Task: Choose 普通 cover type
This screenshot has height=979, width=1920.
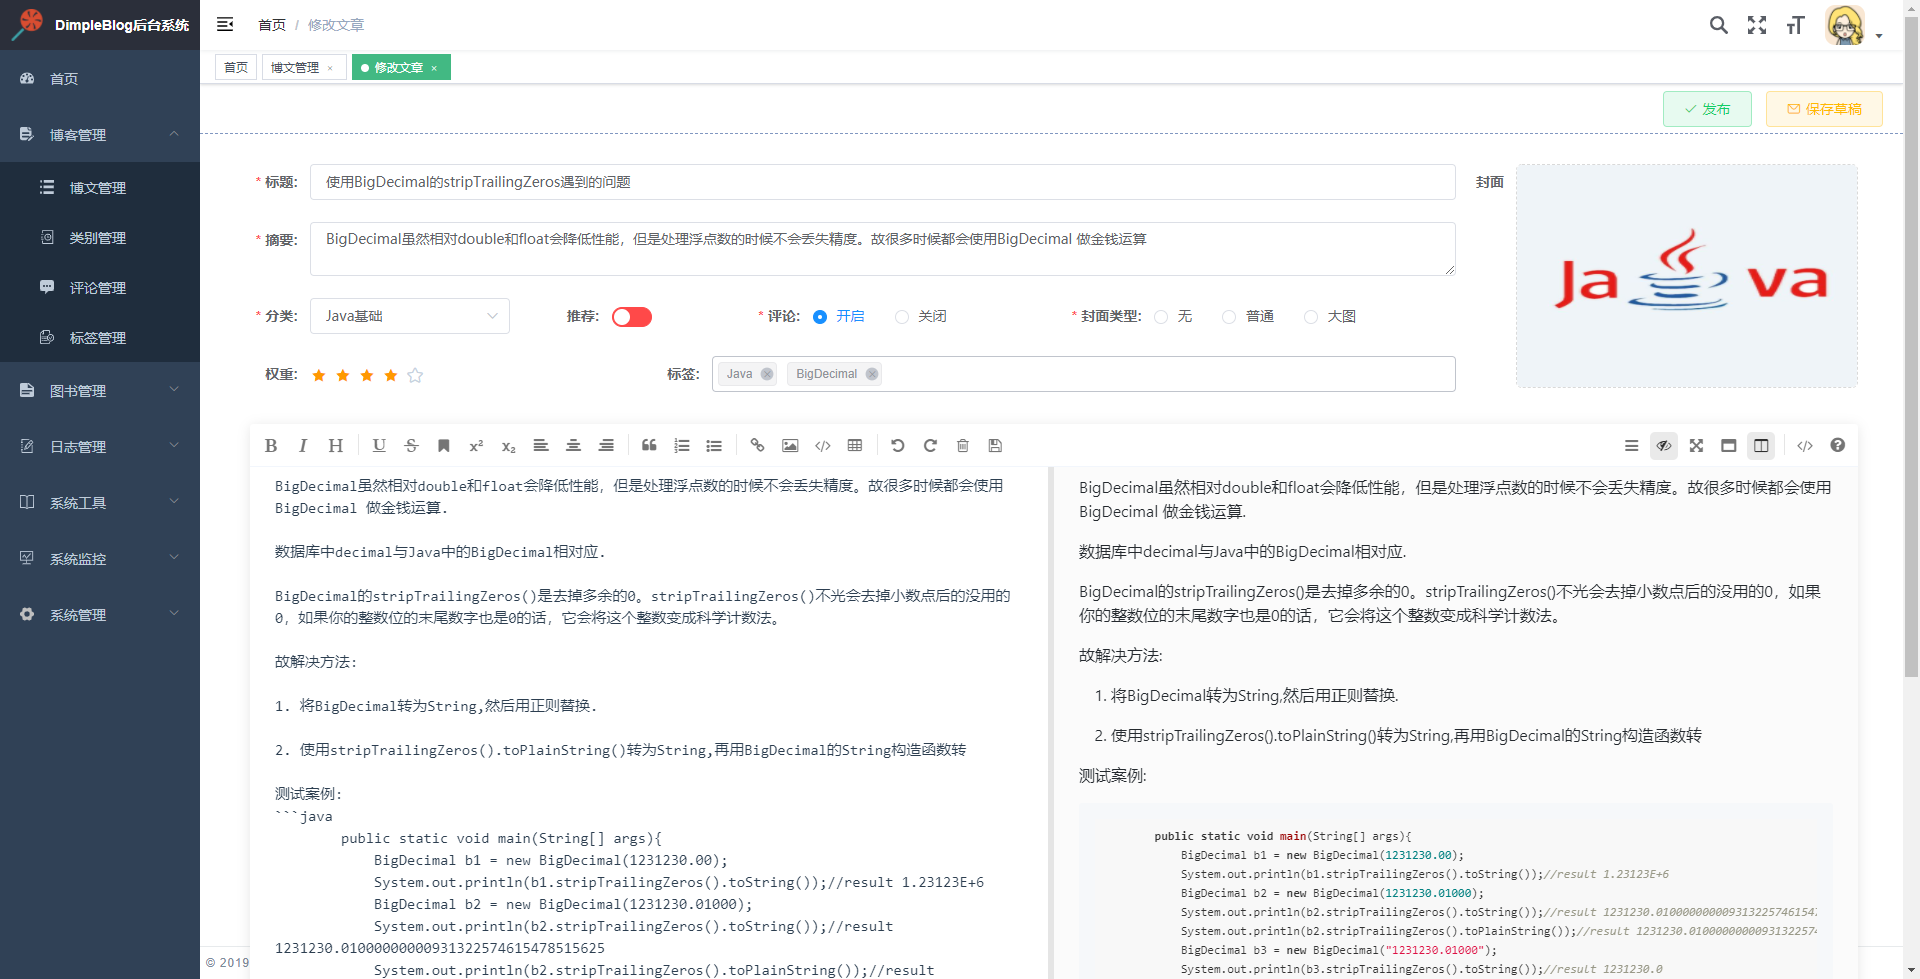Action: pos(1248,316)
